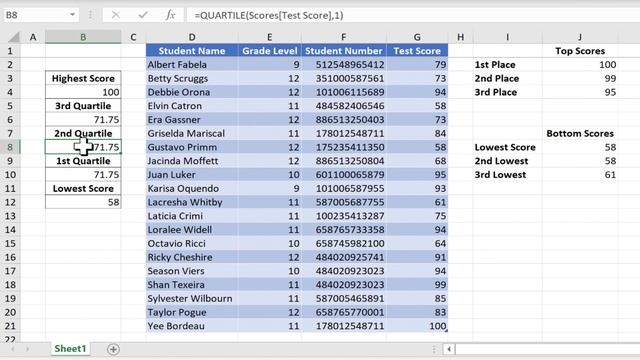
Task: Select Yee Bordeau's test score 100
Action: coord(417,326)
